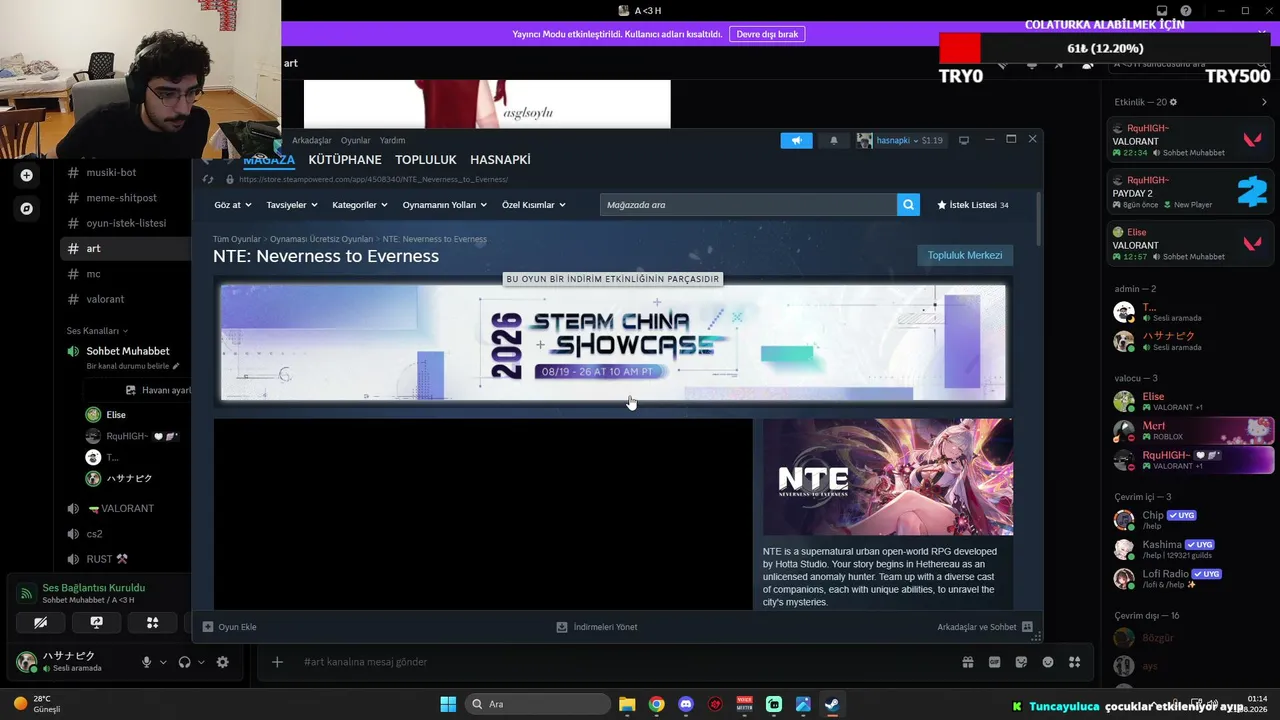The width and height of the screenshot is (1280, 720).
Task: Open the #meme-shitpost channel
Action: (121, 198)
